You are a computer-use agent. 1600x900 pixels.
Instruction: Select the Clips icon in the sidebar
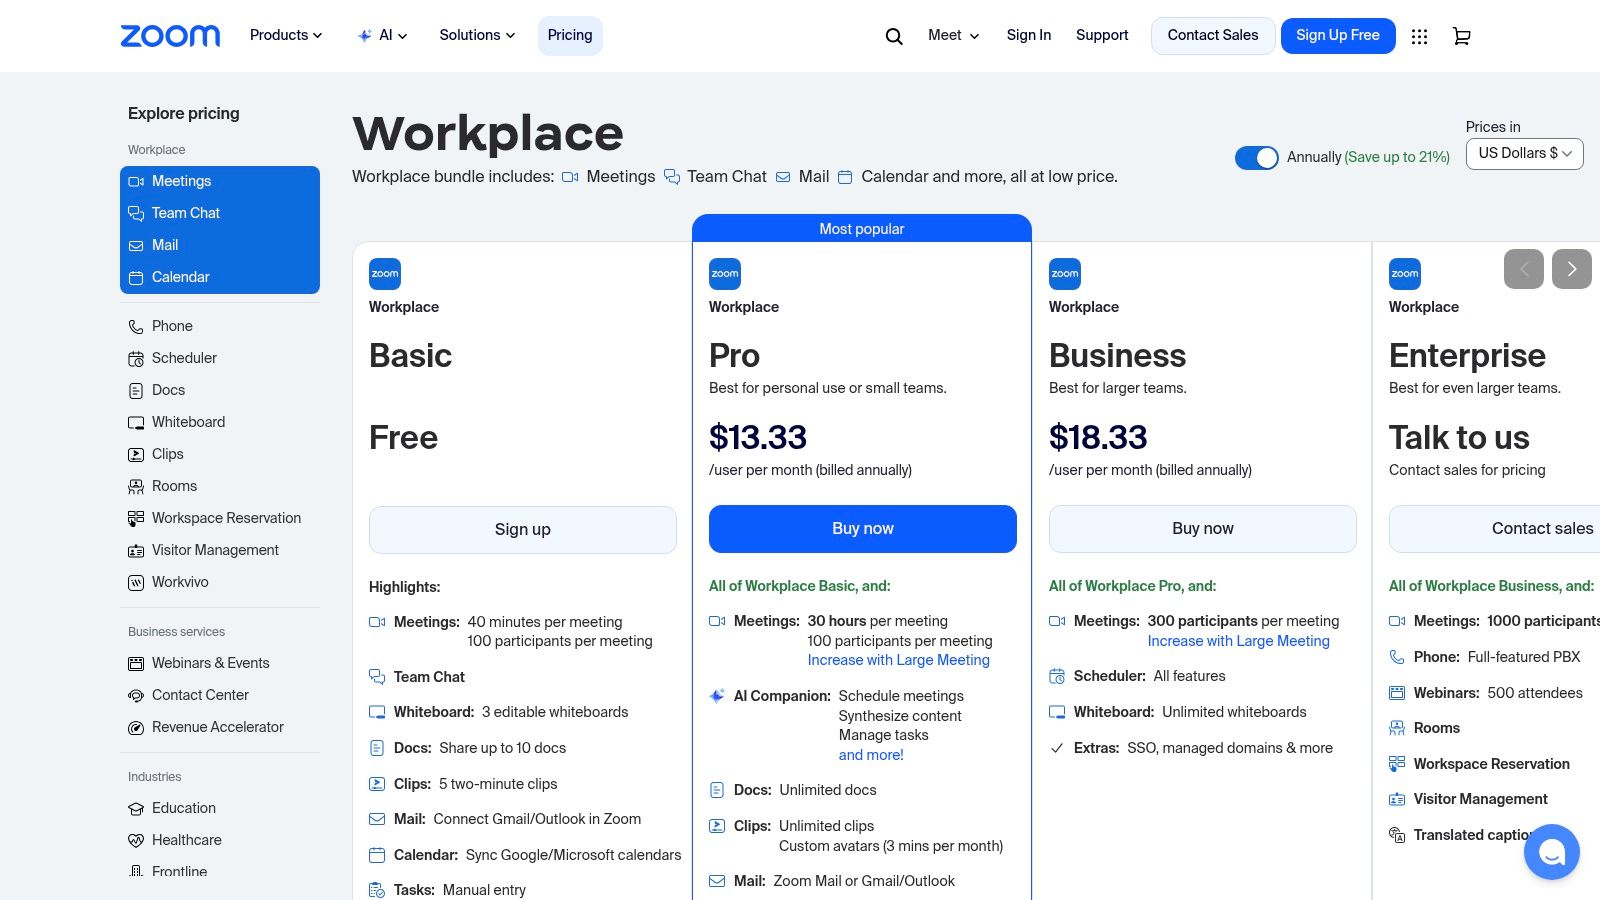(136, 454)
